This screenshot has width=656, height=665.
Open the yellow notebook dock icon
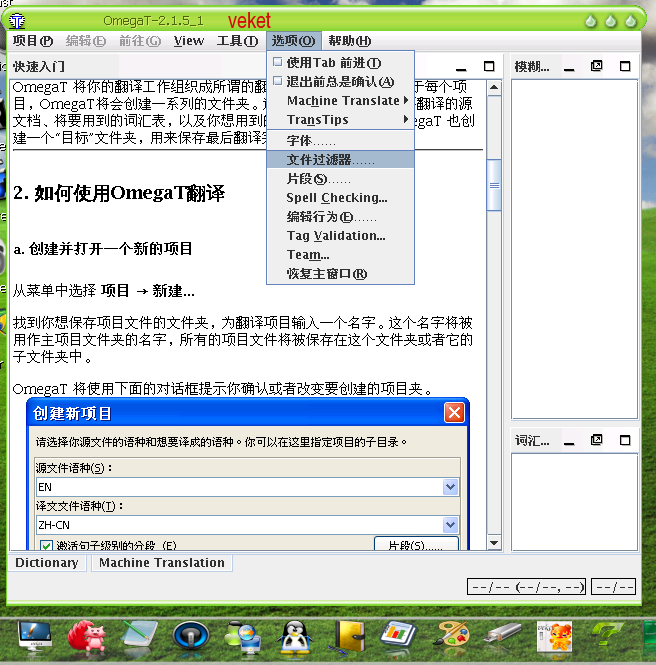tap(349, 636)
